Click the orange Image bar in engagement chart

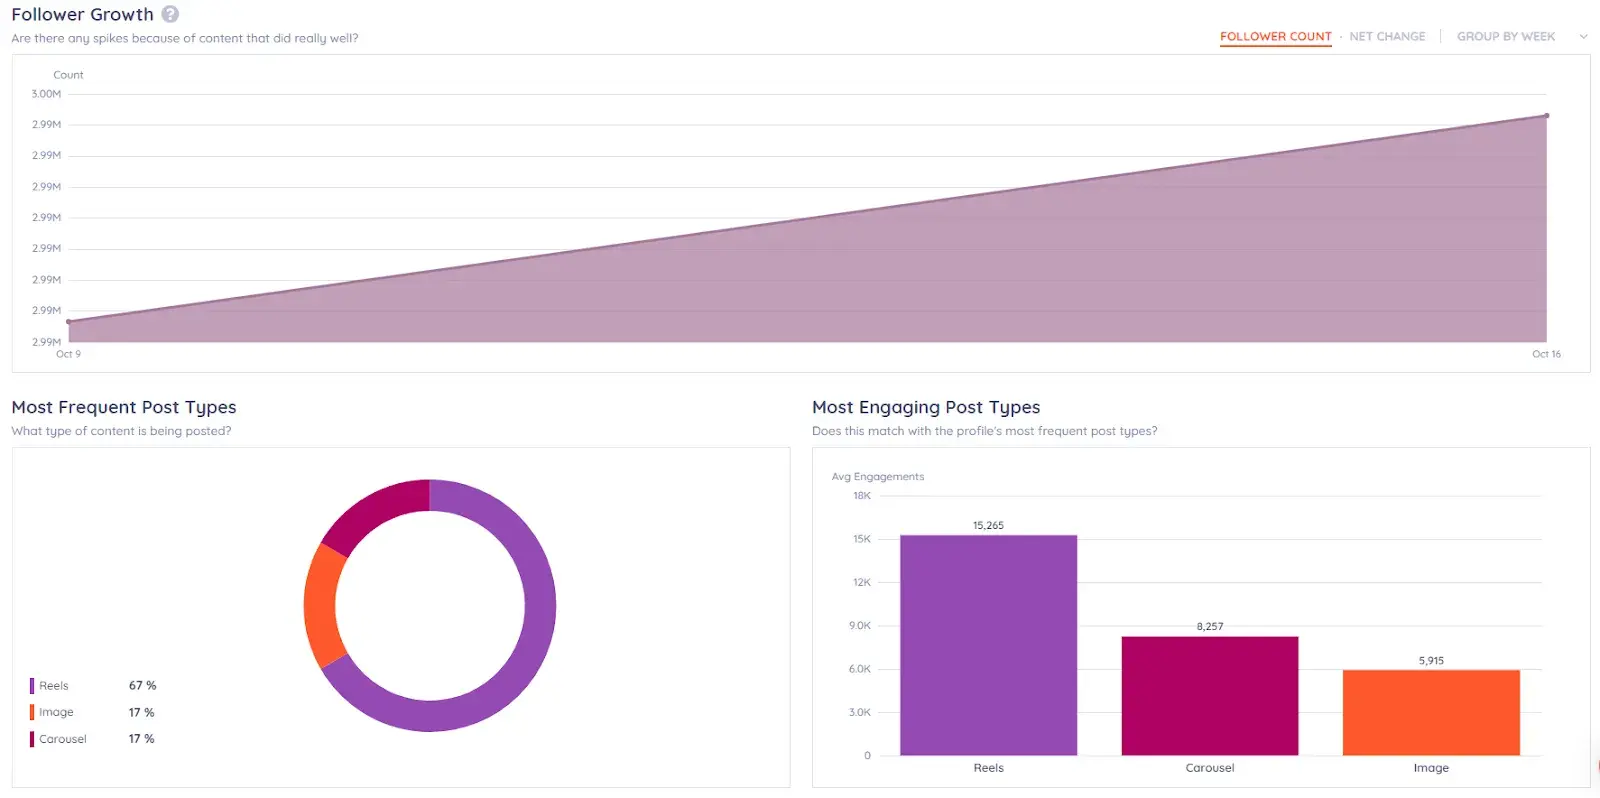(x=1431, y=712)
